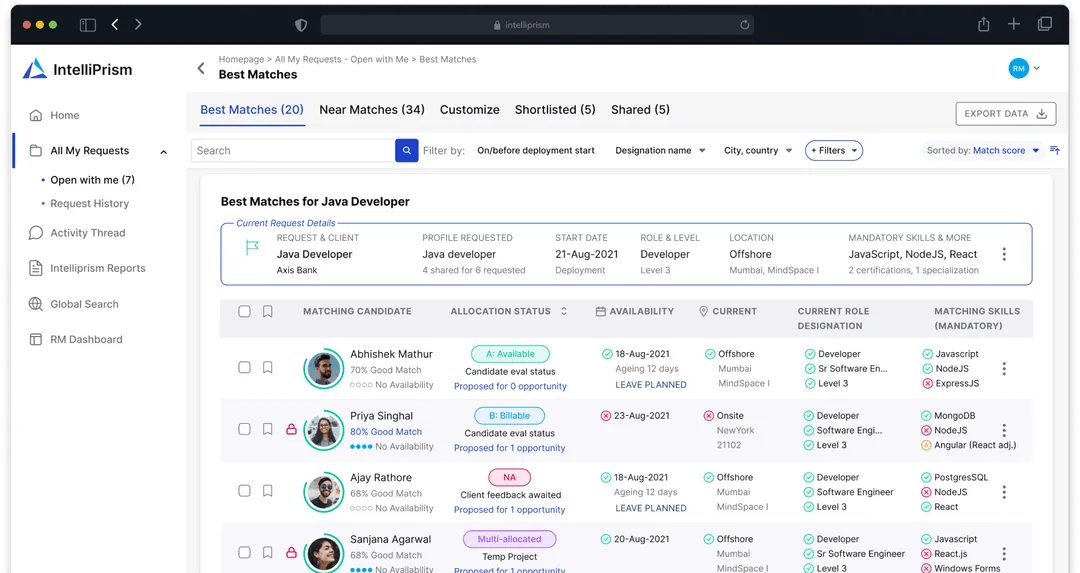The height and width of the screenshot is (573, 1080).
Task: Collapse the All My Requests sidebar section
Action: (163, 152)
